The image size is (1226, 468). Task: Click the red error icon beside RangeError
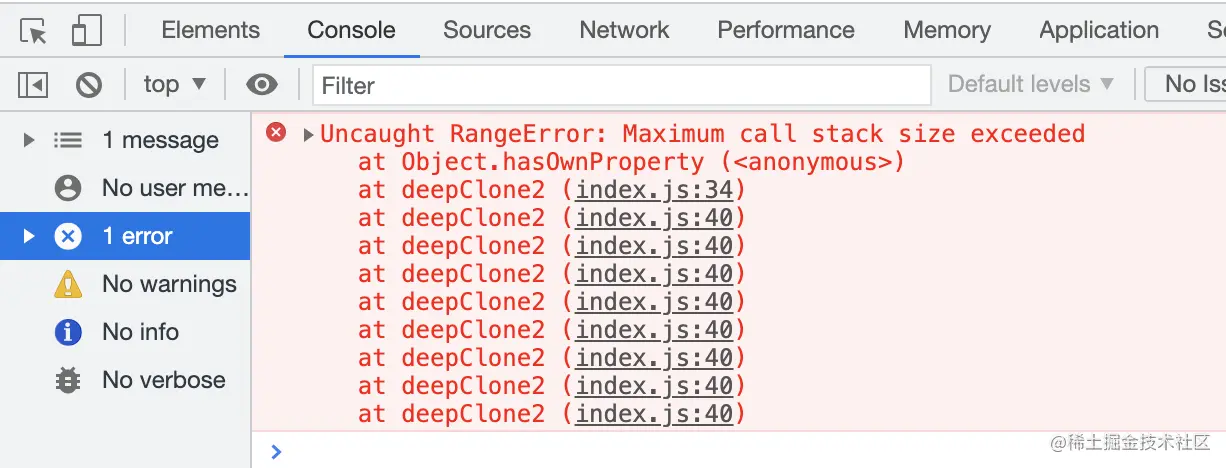(x=276, y=133)
